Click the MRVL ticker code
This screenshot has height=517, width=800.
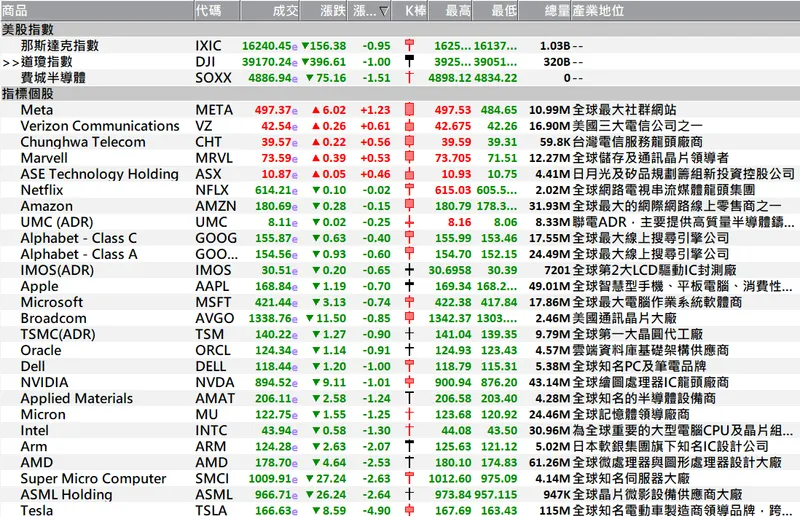214,158
